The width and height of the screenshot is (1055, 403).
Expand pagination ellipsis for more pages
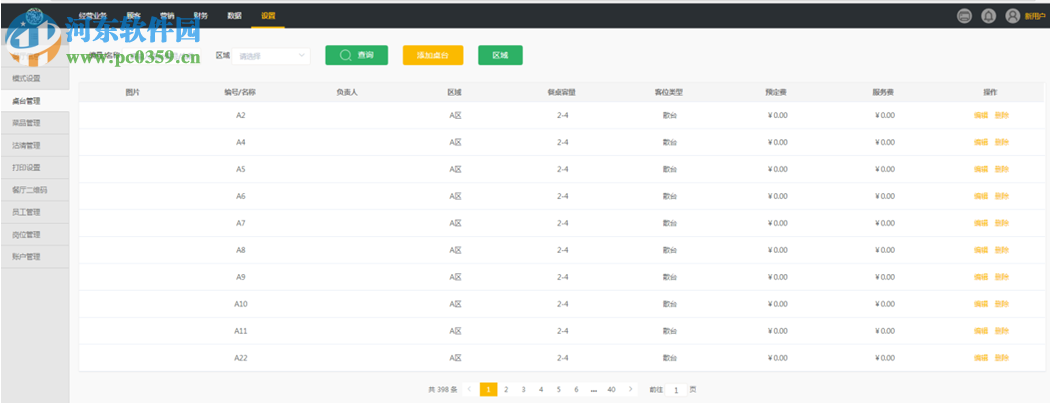(x=594, y=389)
